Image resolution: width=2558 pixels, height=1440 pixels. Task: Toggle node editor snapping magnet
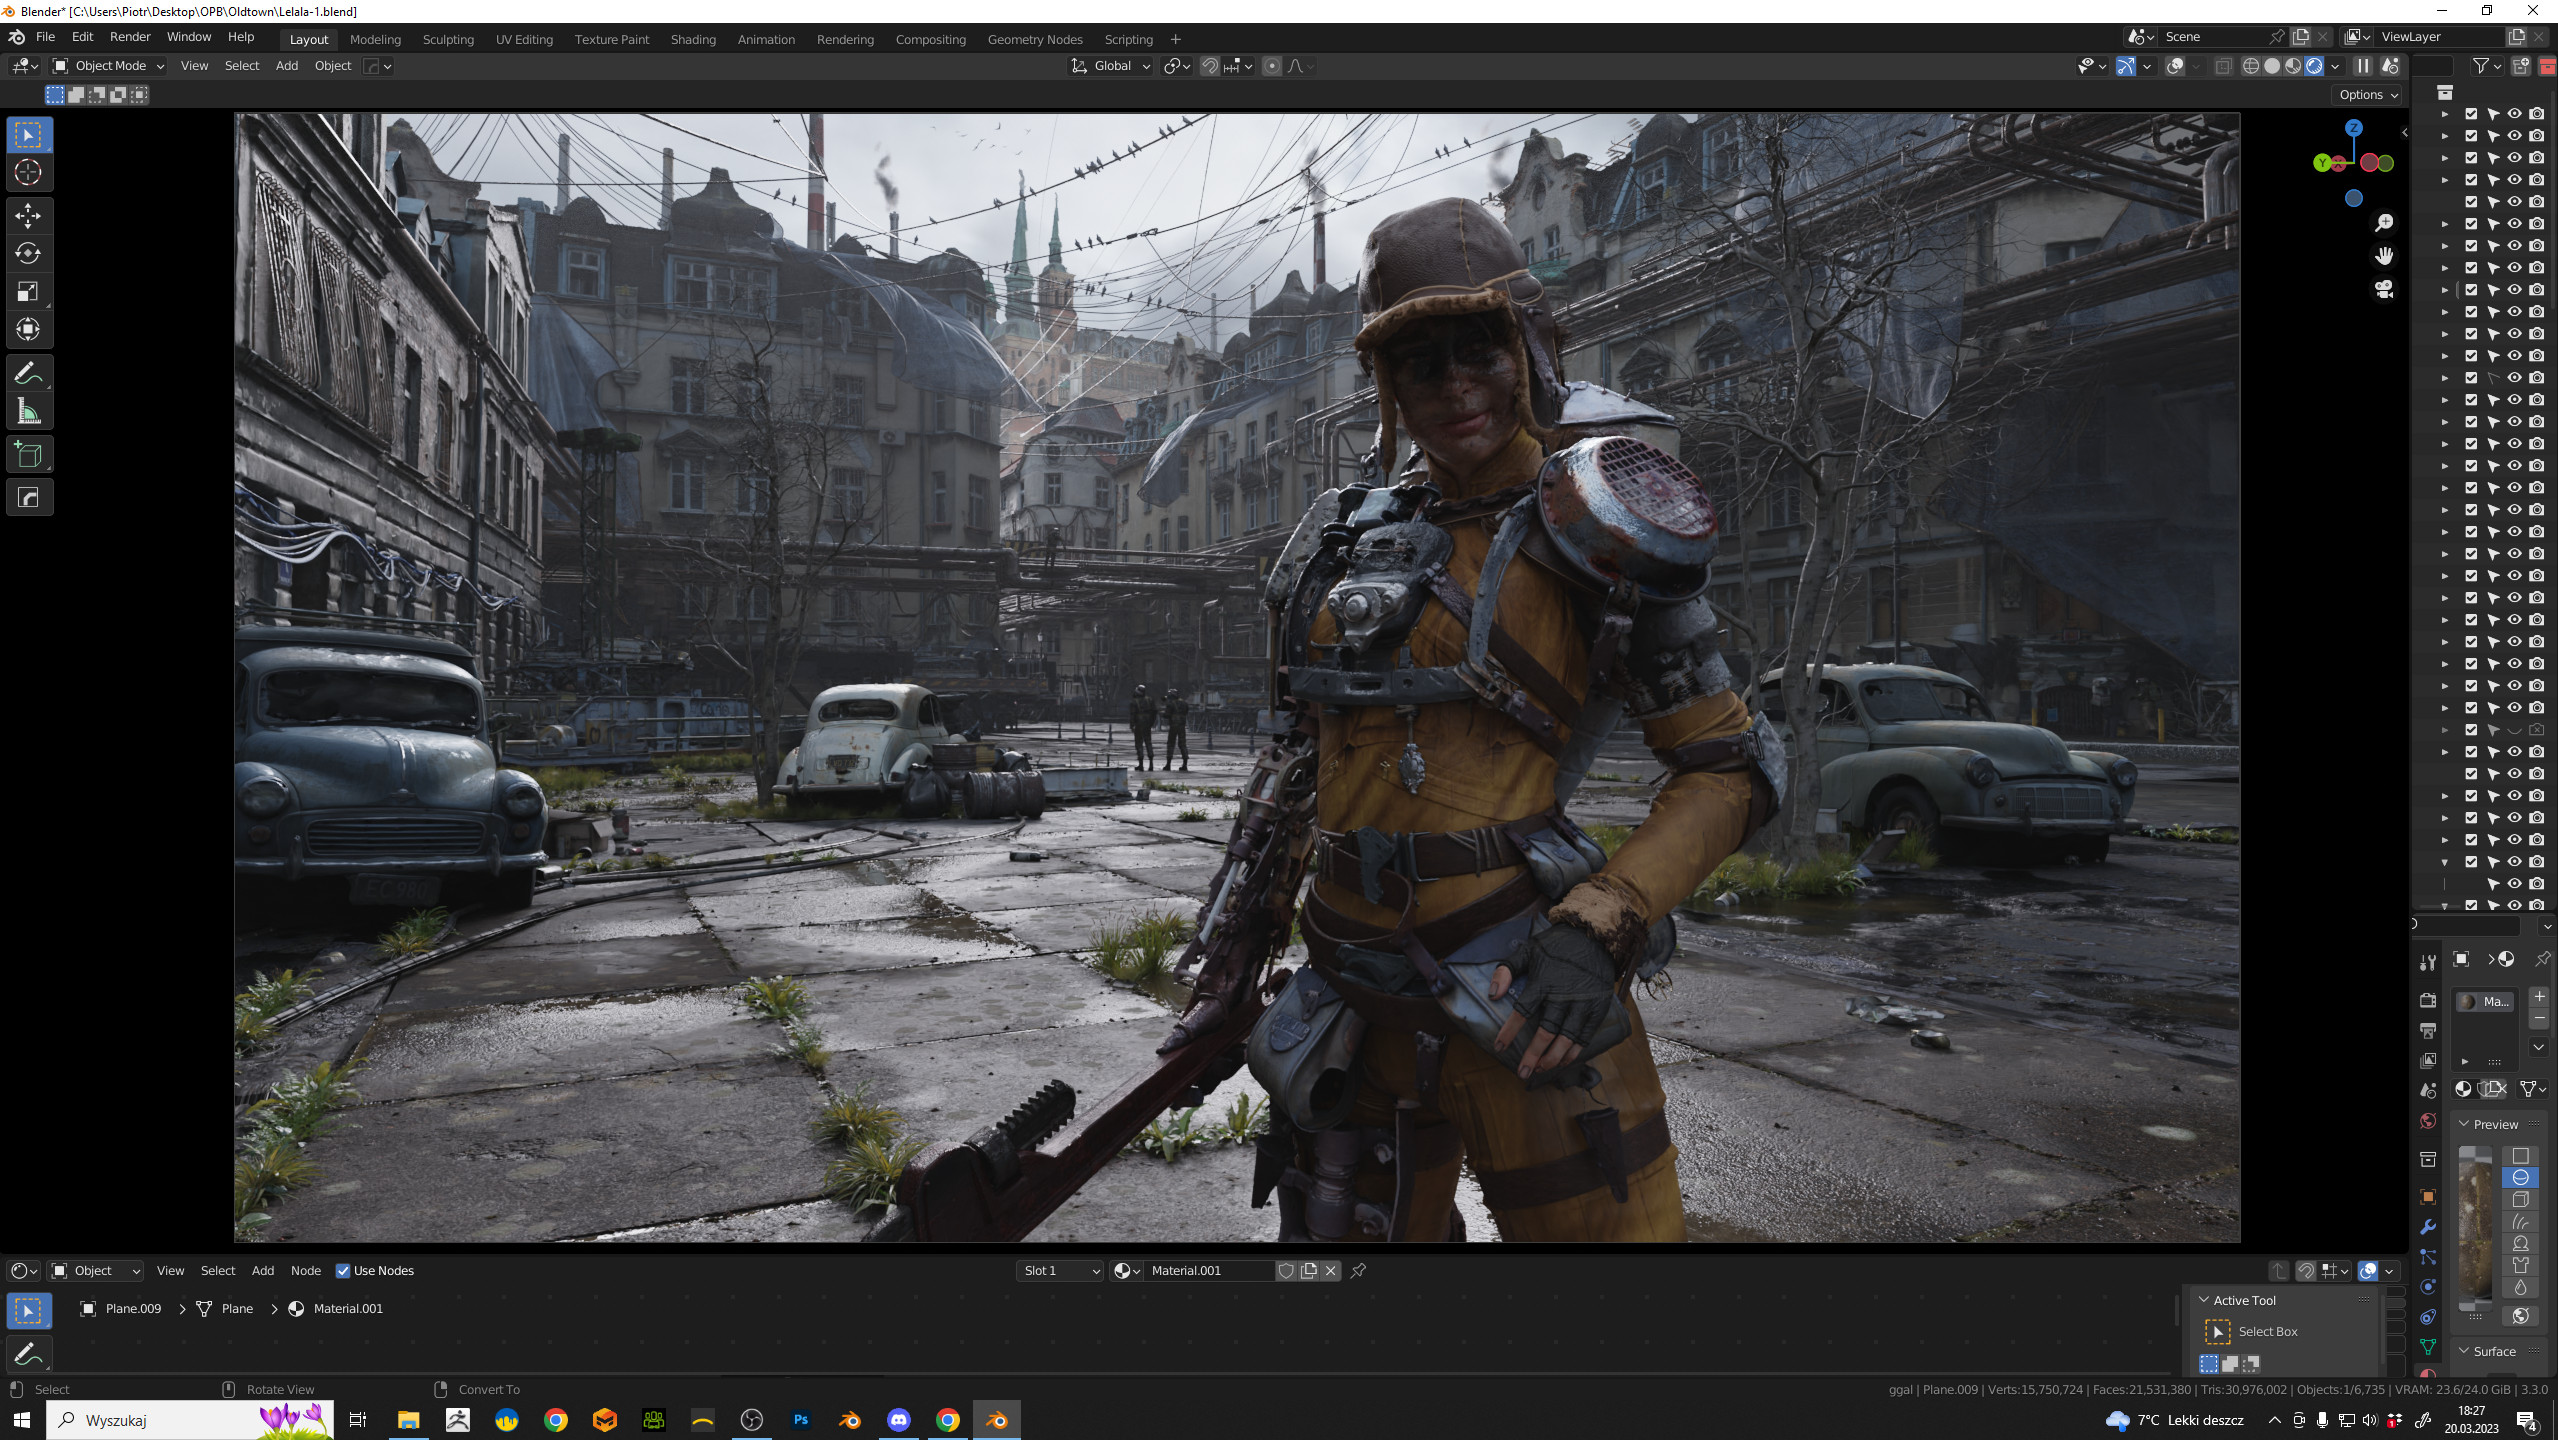pos(2306,1271)
